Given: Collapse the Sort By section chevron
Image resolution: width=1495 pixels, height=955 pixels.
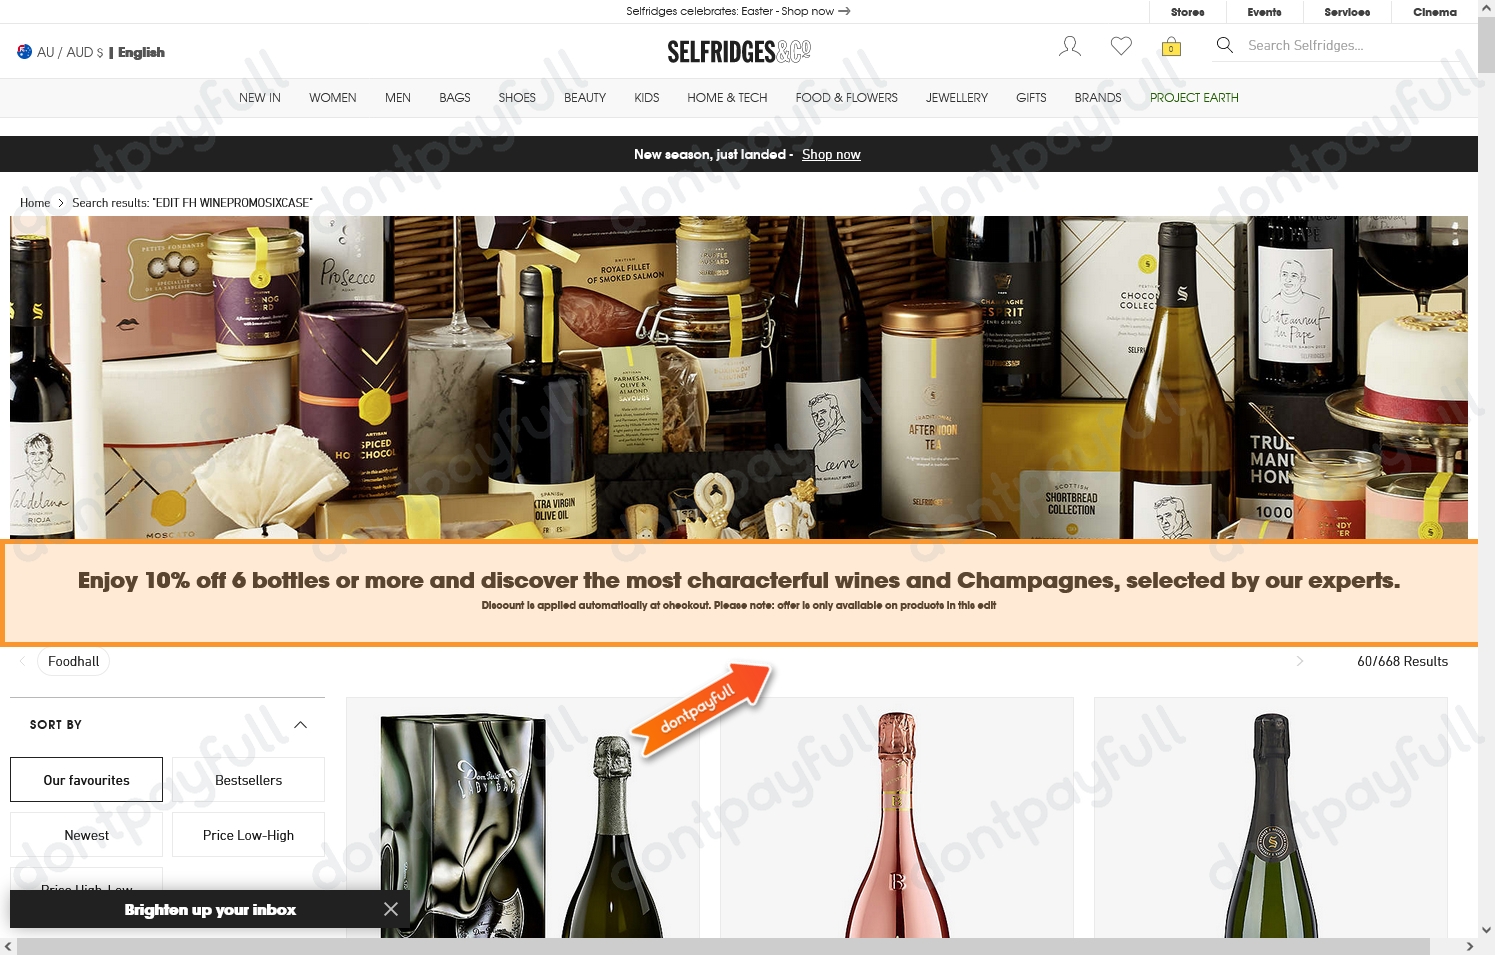Looking at the screenshot, I should coord(301,724).
